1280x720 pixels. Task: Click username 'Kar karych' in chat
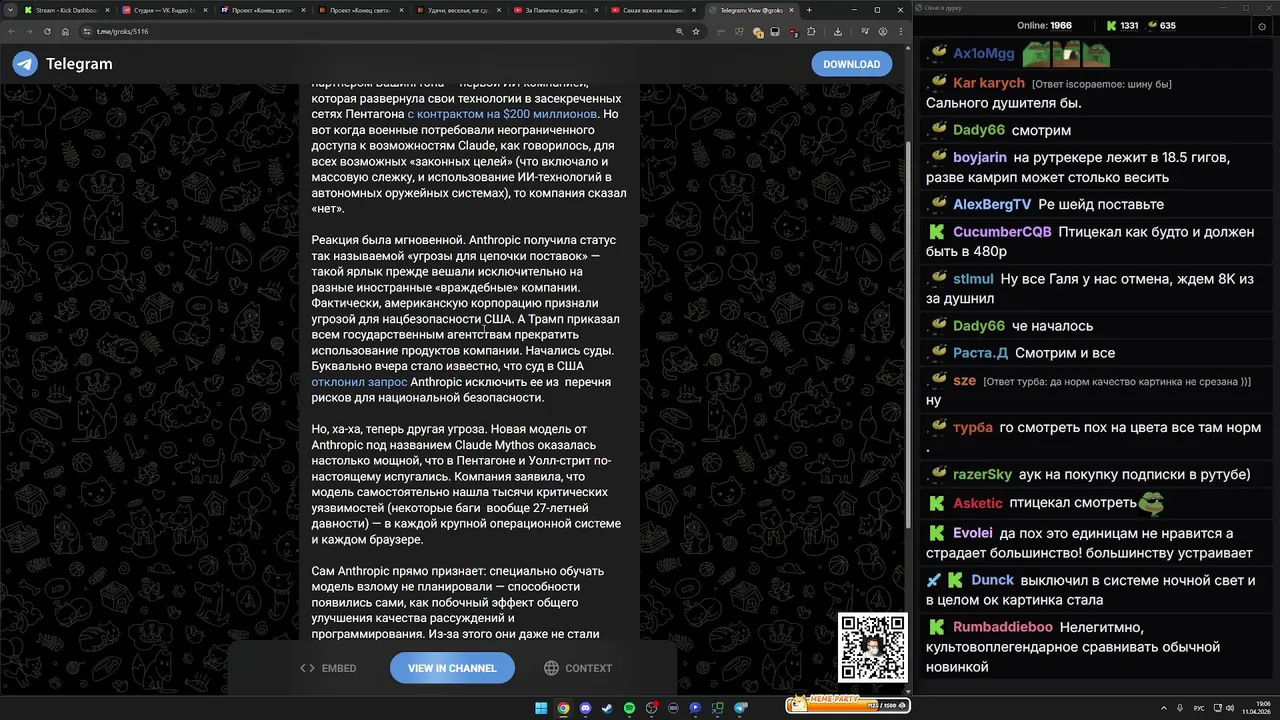click(x=989, y=83)
